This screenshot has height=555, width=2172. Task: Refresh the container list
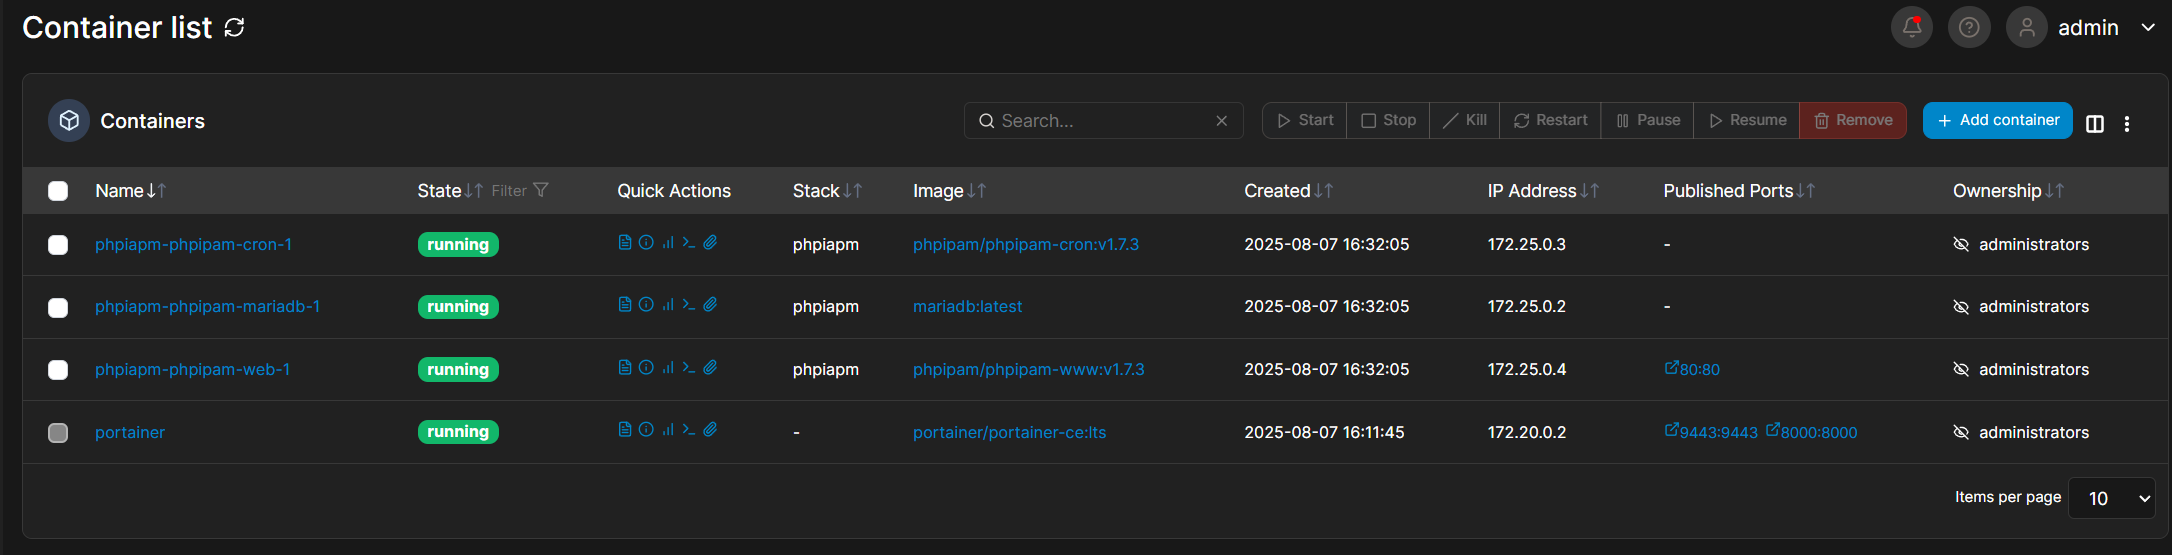pos(234,28)
